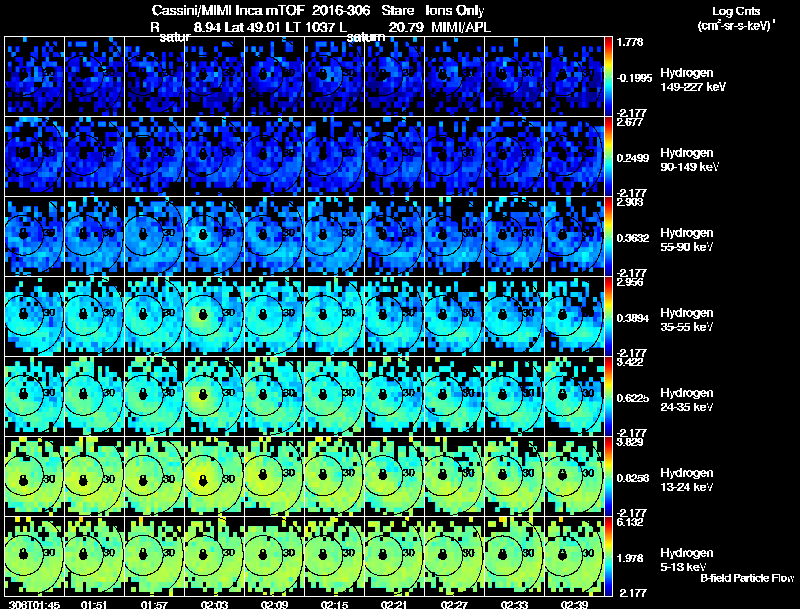The height and width of the screenshot is (609, 800).
Task: Click the 'B-field Particle Flow' caption
Action: point(747,578)
